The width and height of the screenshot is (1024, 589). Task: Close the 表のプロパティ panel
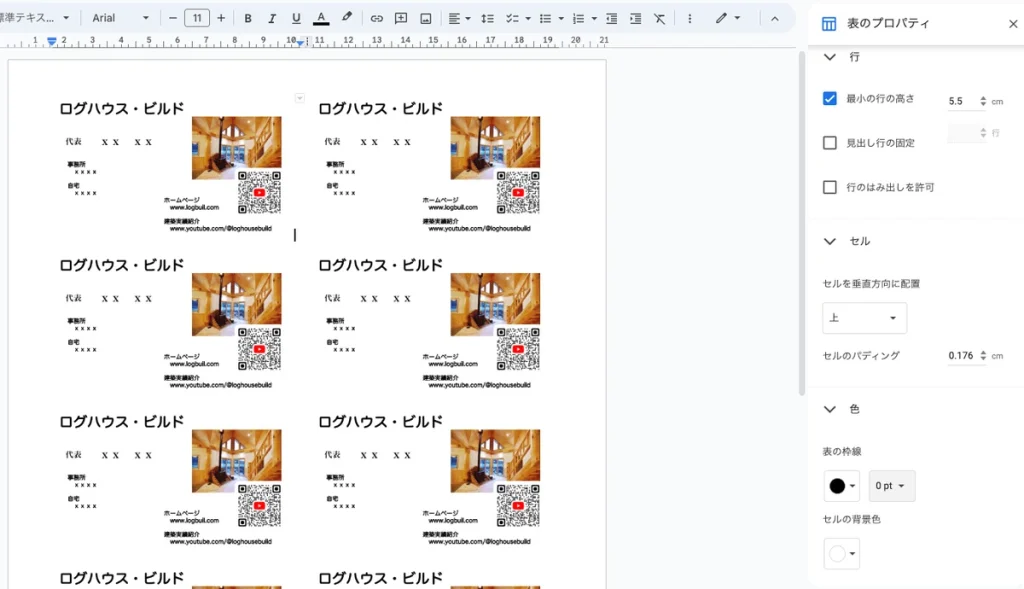[1012, 24]
